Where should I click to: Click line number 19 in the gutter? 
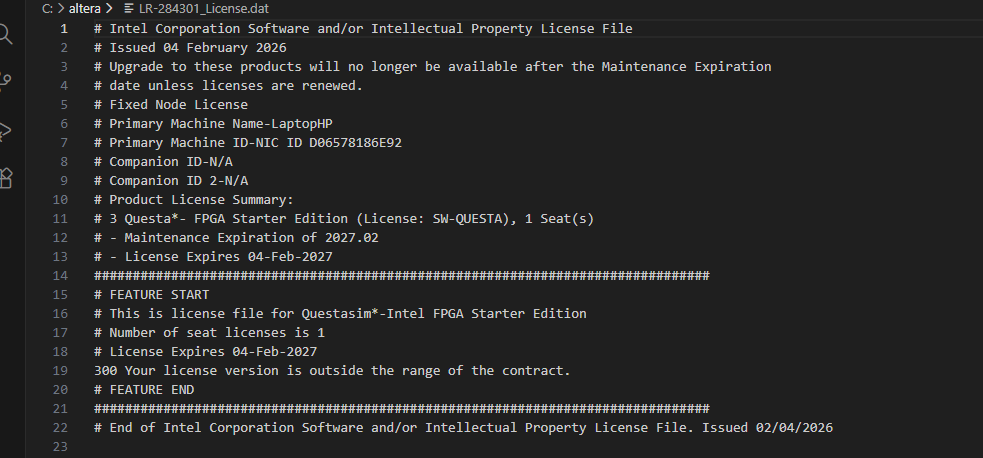[64, 370]
